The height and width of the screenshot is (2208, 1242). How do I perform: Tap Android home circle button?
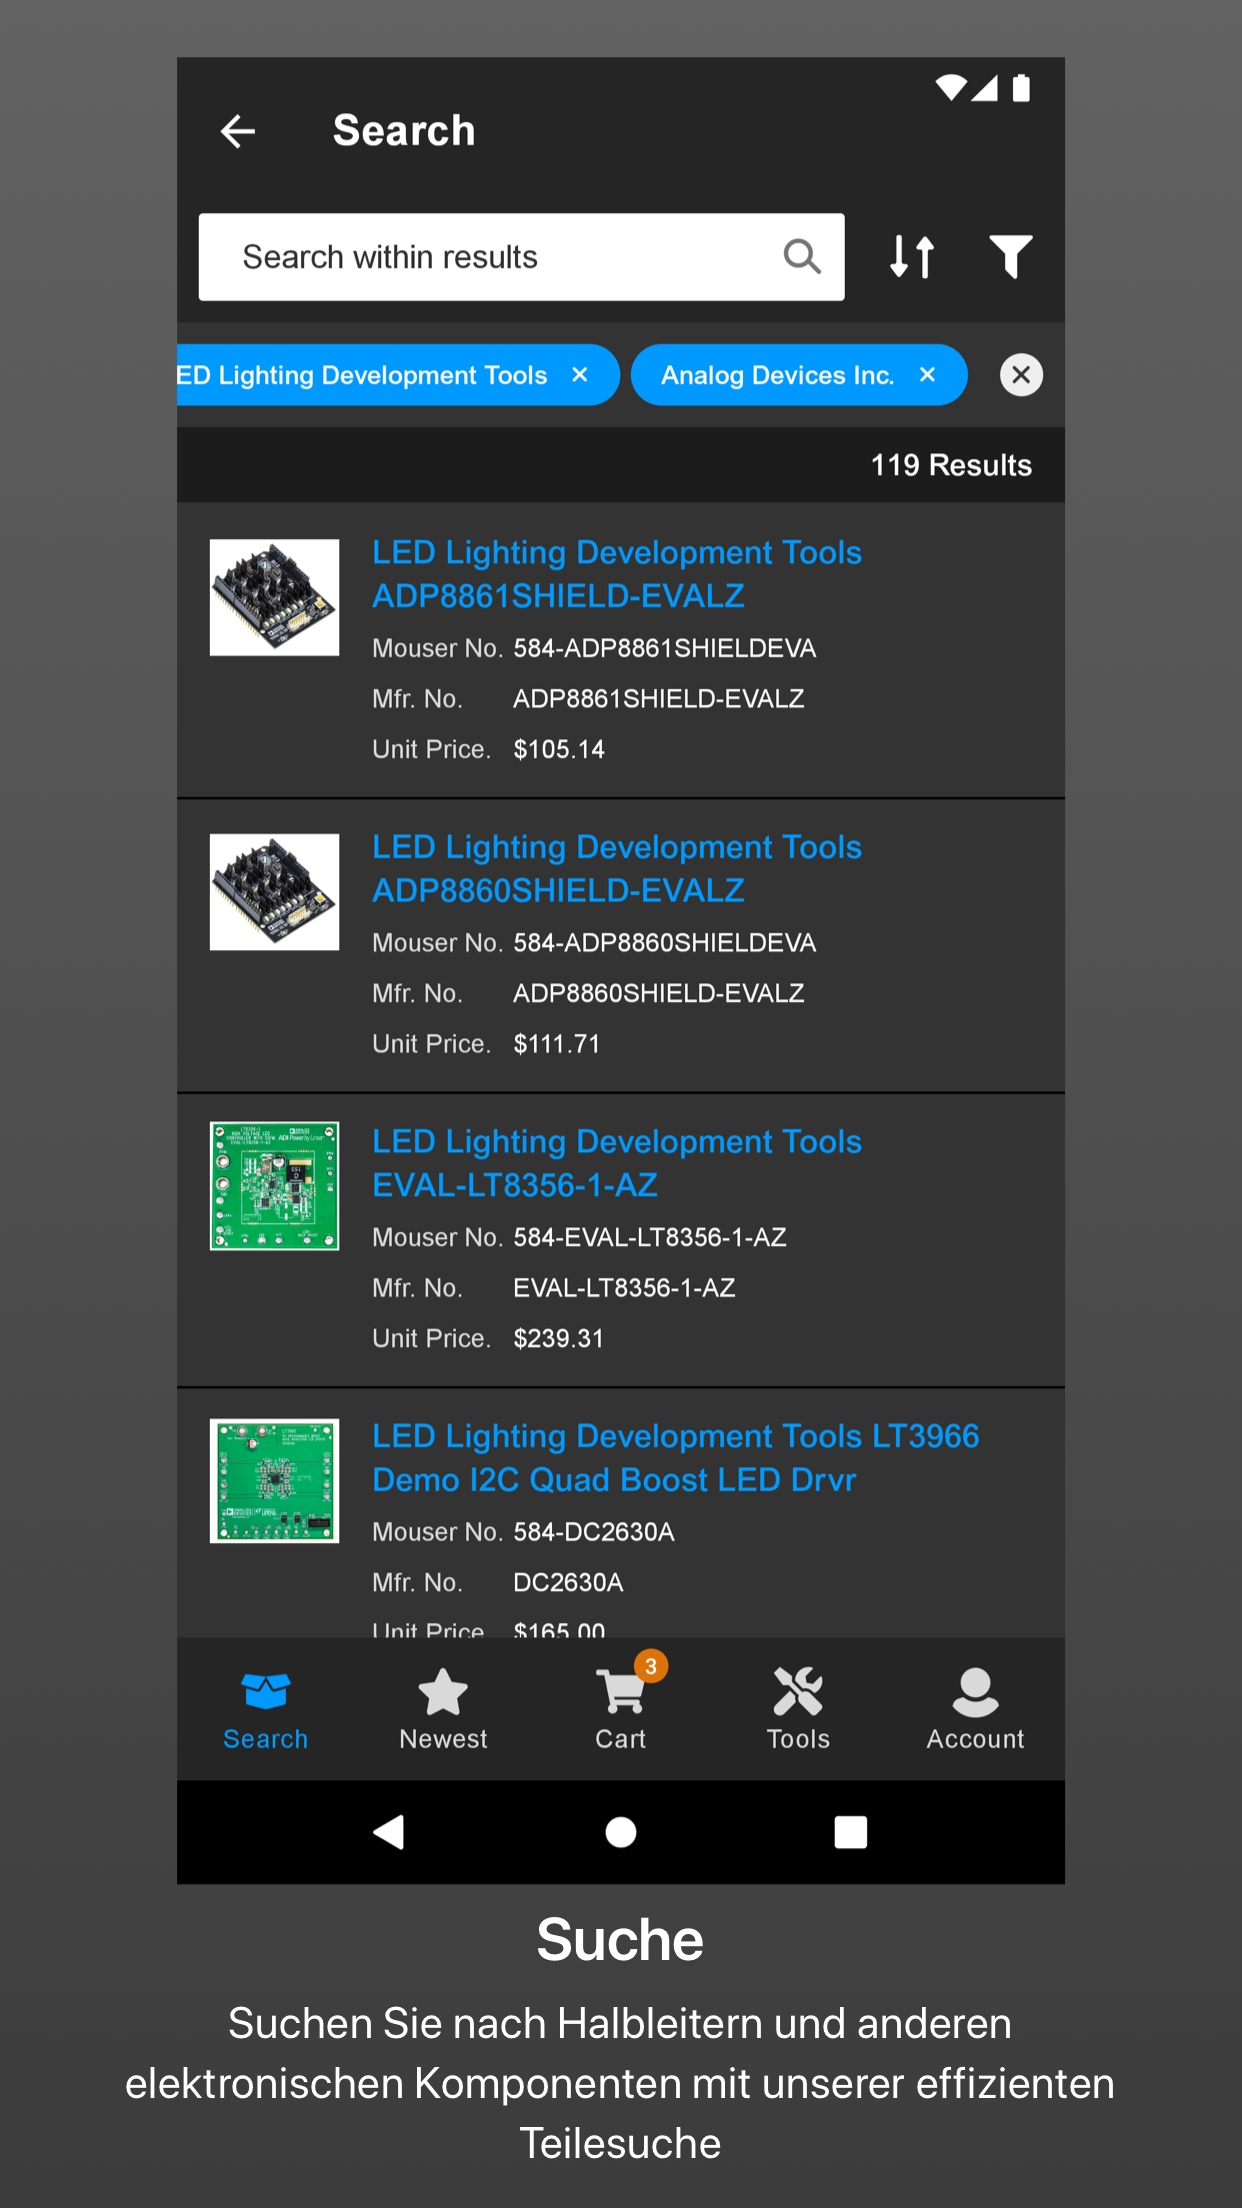tap(621, 1832)
